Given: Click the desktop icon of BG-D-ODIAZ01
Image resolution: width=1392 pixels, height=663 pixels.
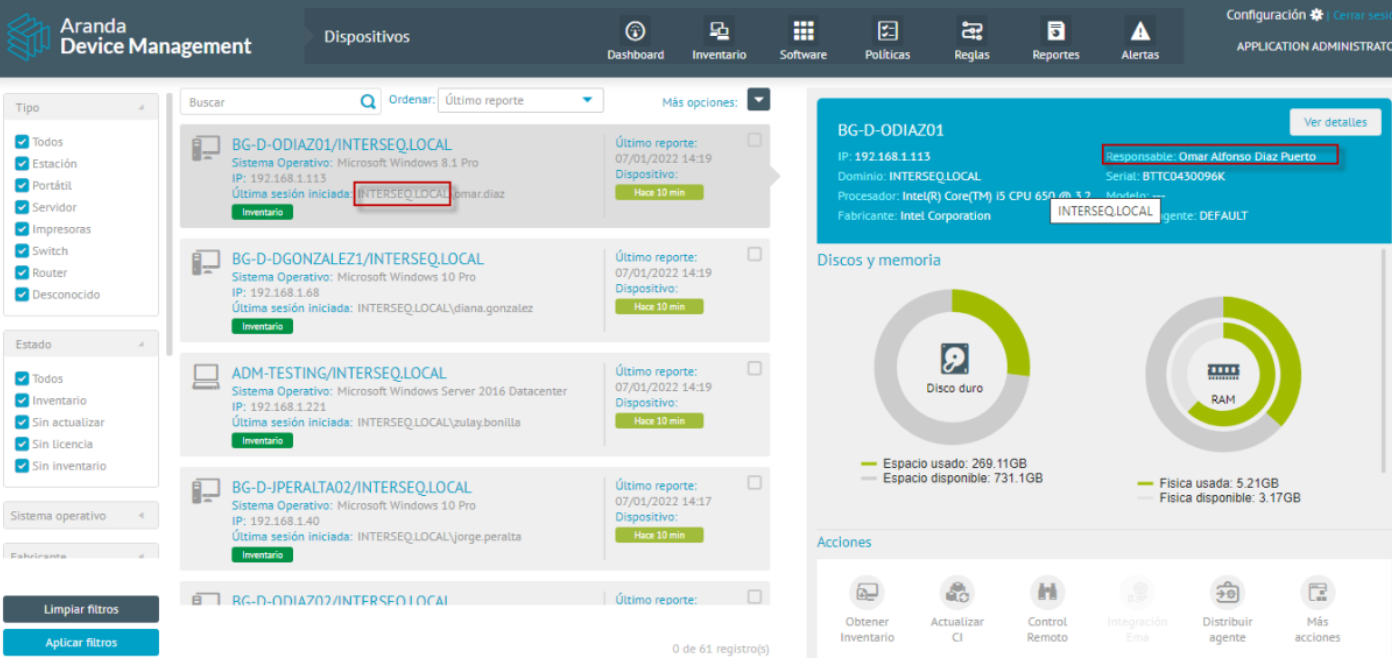Looking at the screenshot, I should [206, 148].
